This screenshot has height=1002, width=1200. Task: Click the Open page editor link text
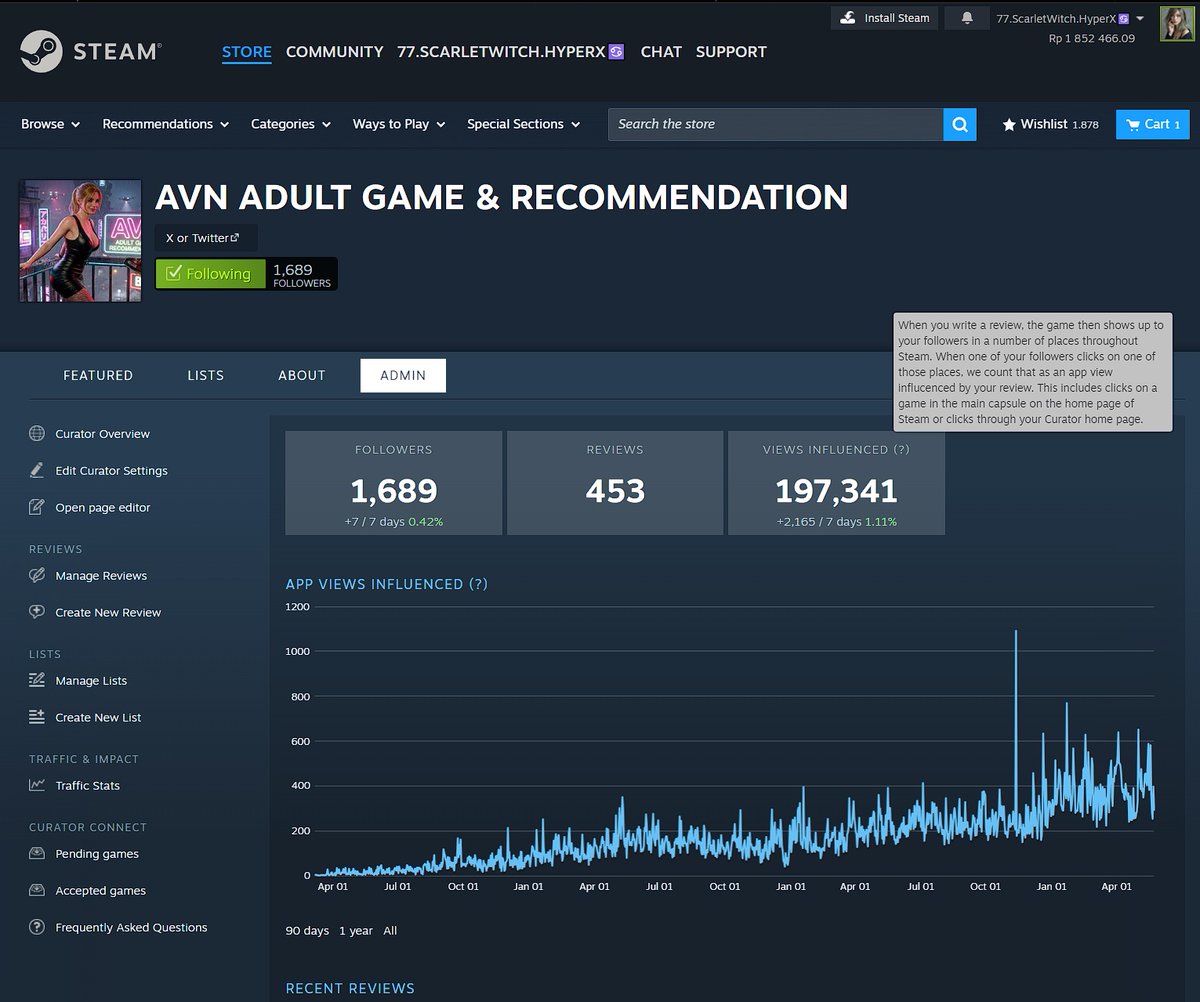click(103, 507)
